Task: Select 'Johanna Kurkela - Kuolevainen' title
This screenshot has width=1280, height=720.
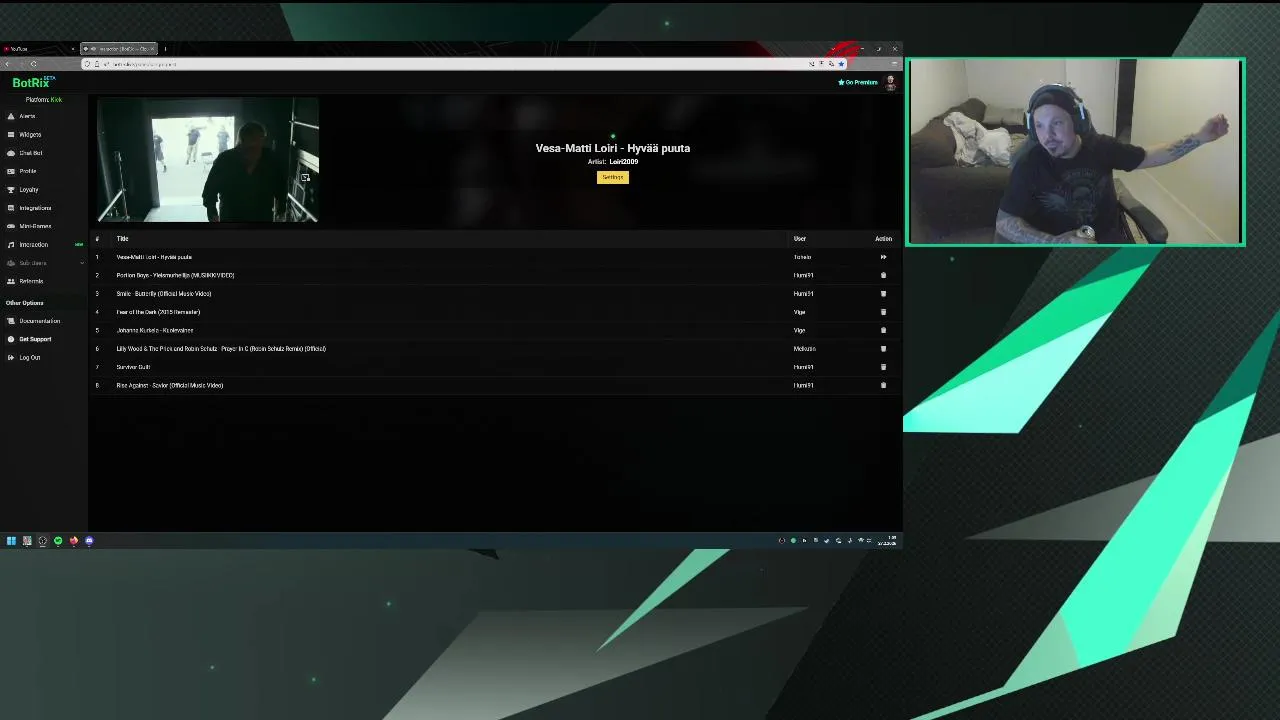Action: click(x=155, y=330)
